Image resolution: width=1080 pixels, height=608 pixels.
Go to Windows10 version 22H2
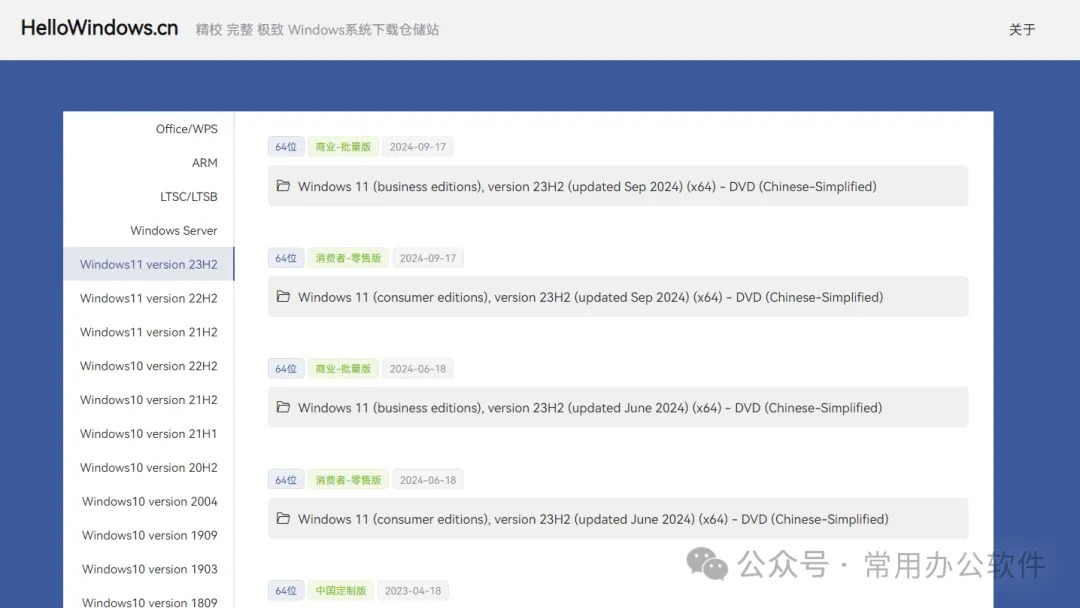point(148,365)
